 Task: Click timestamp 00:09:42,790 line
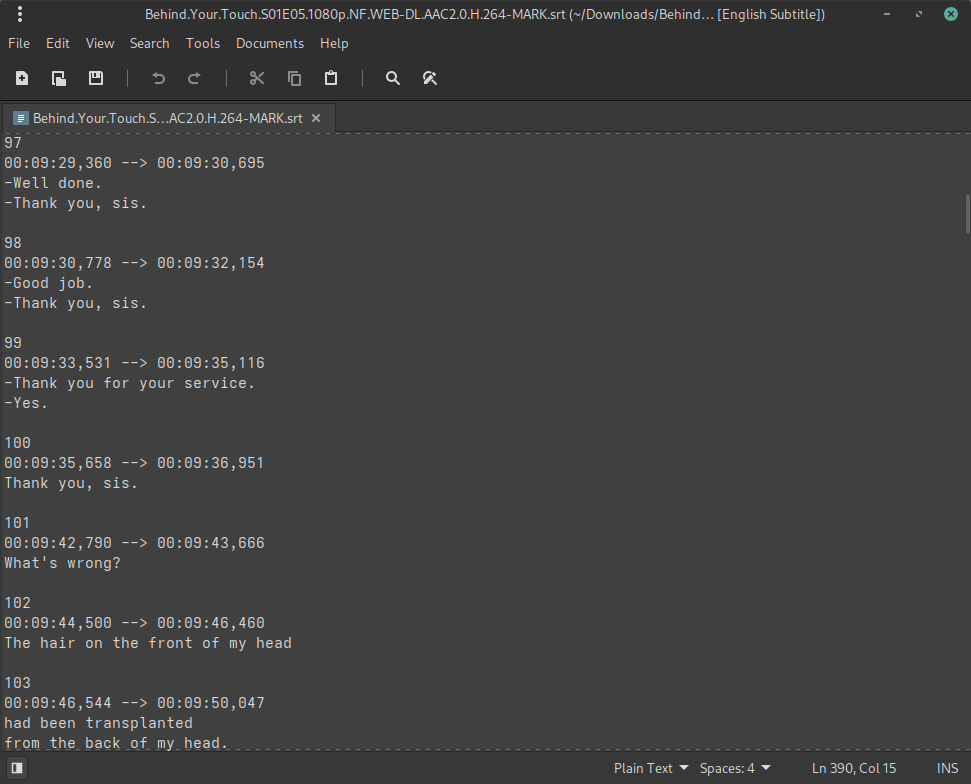point(134,542)
